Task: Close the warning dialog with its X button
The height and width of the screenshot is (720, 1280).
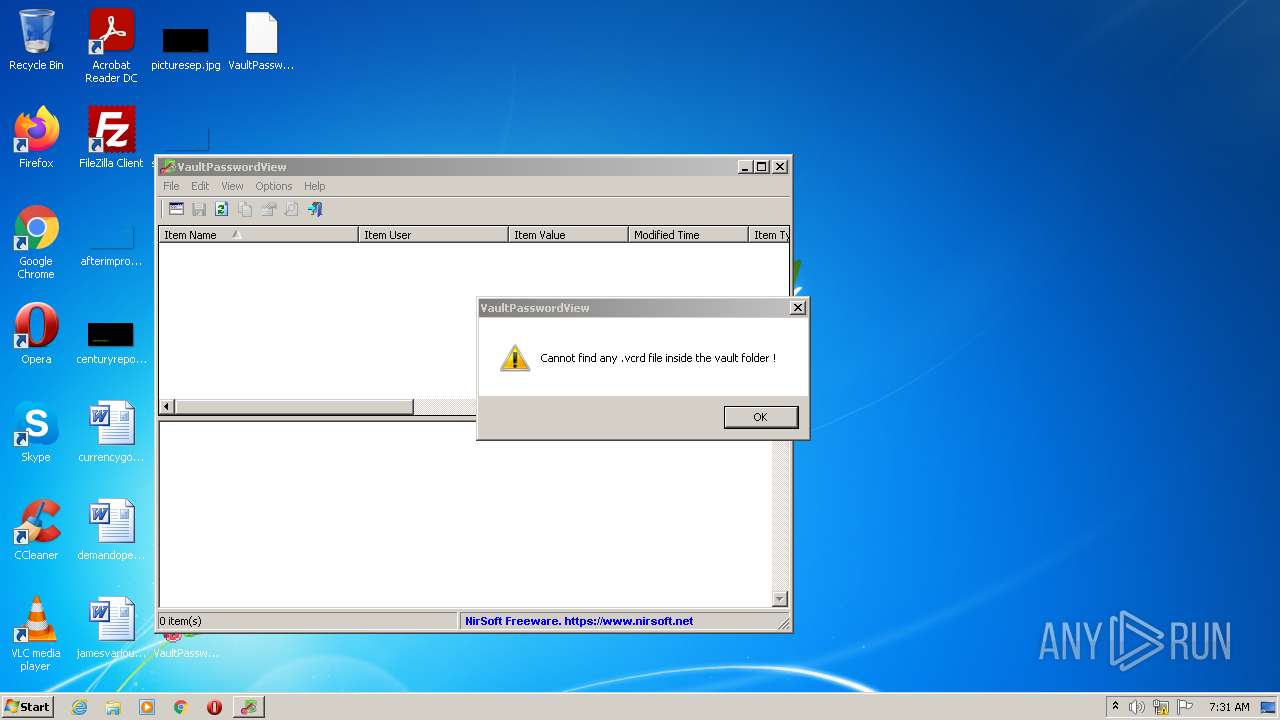Action: (x=797, y=308)
